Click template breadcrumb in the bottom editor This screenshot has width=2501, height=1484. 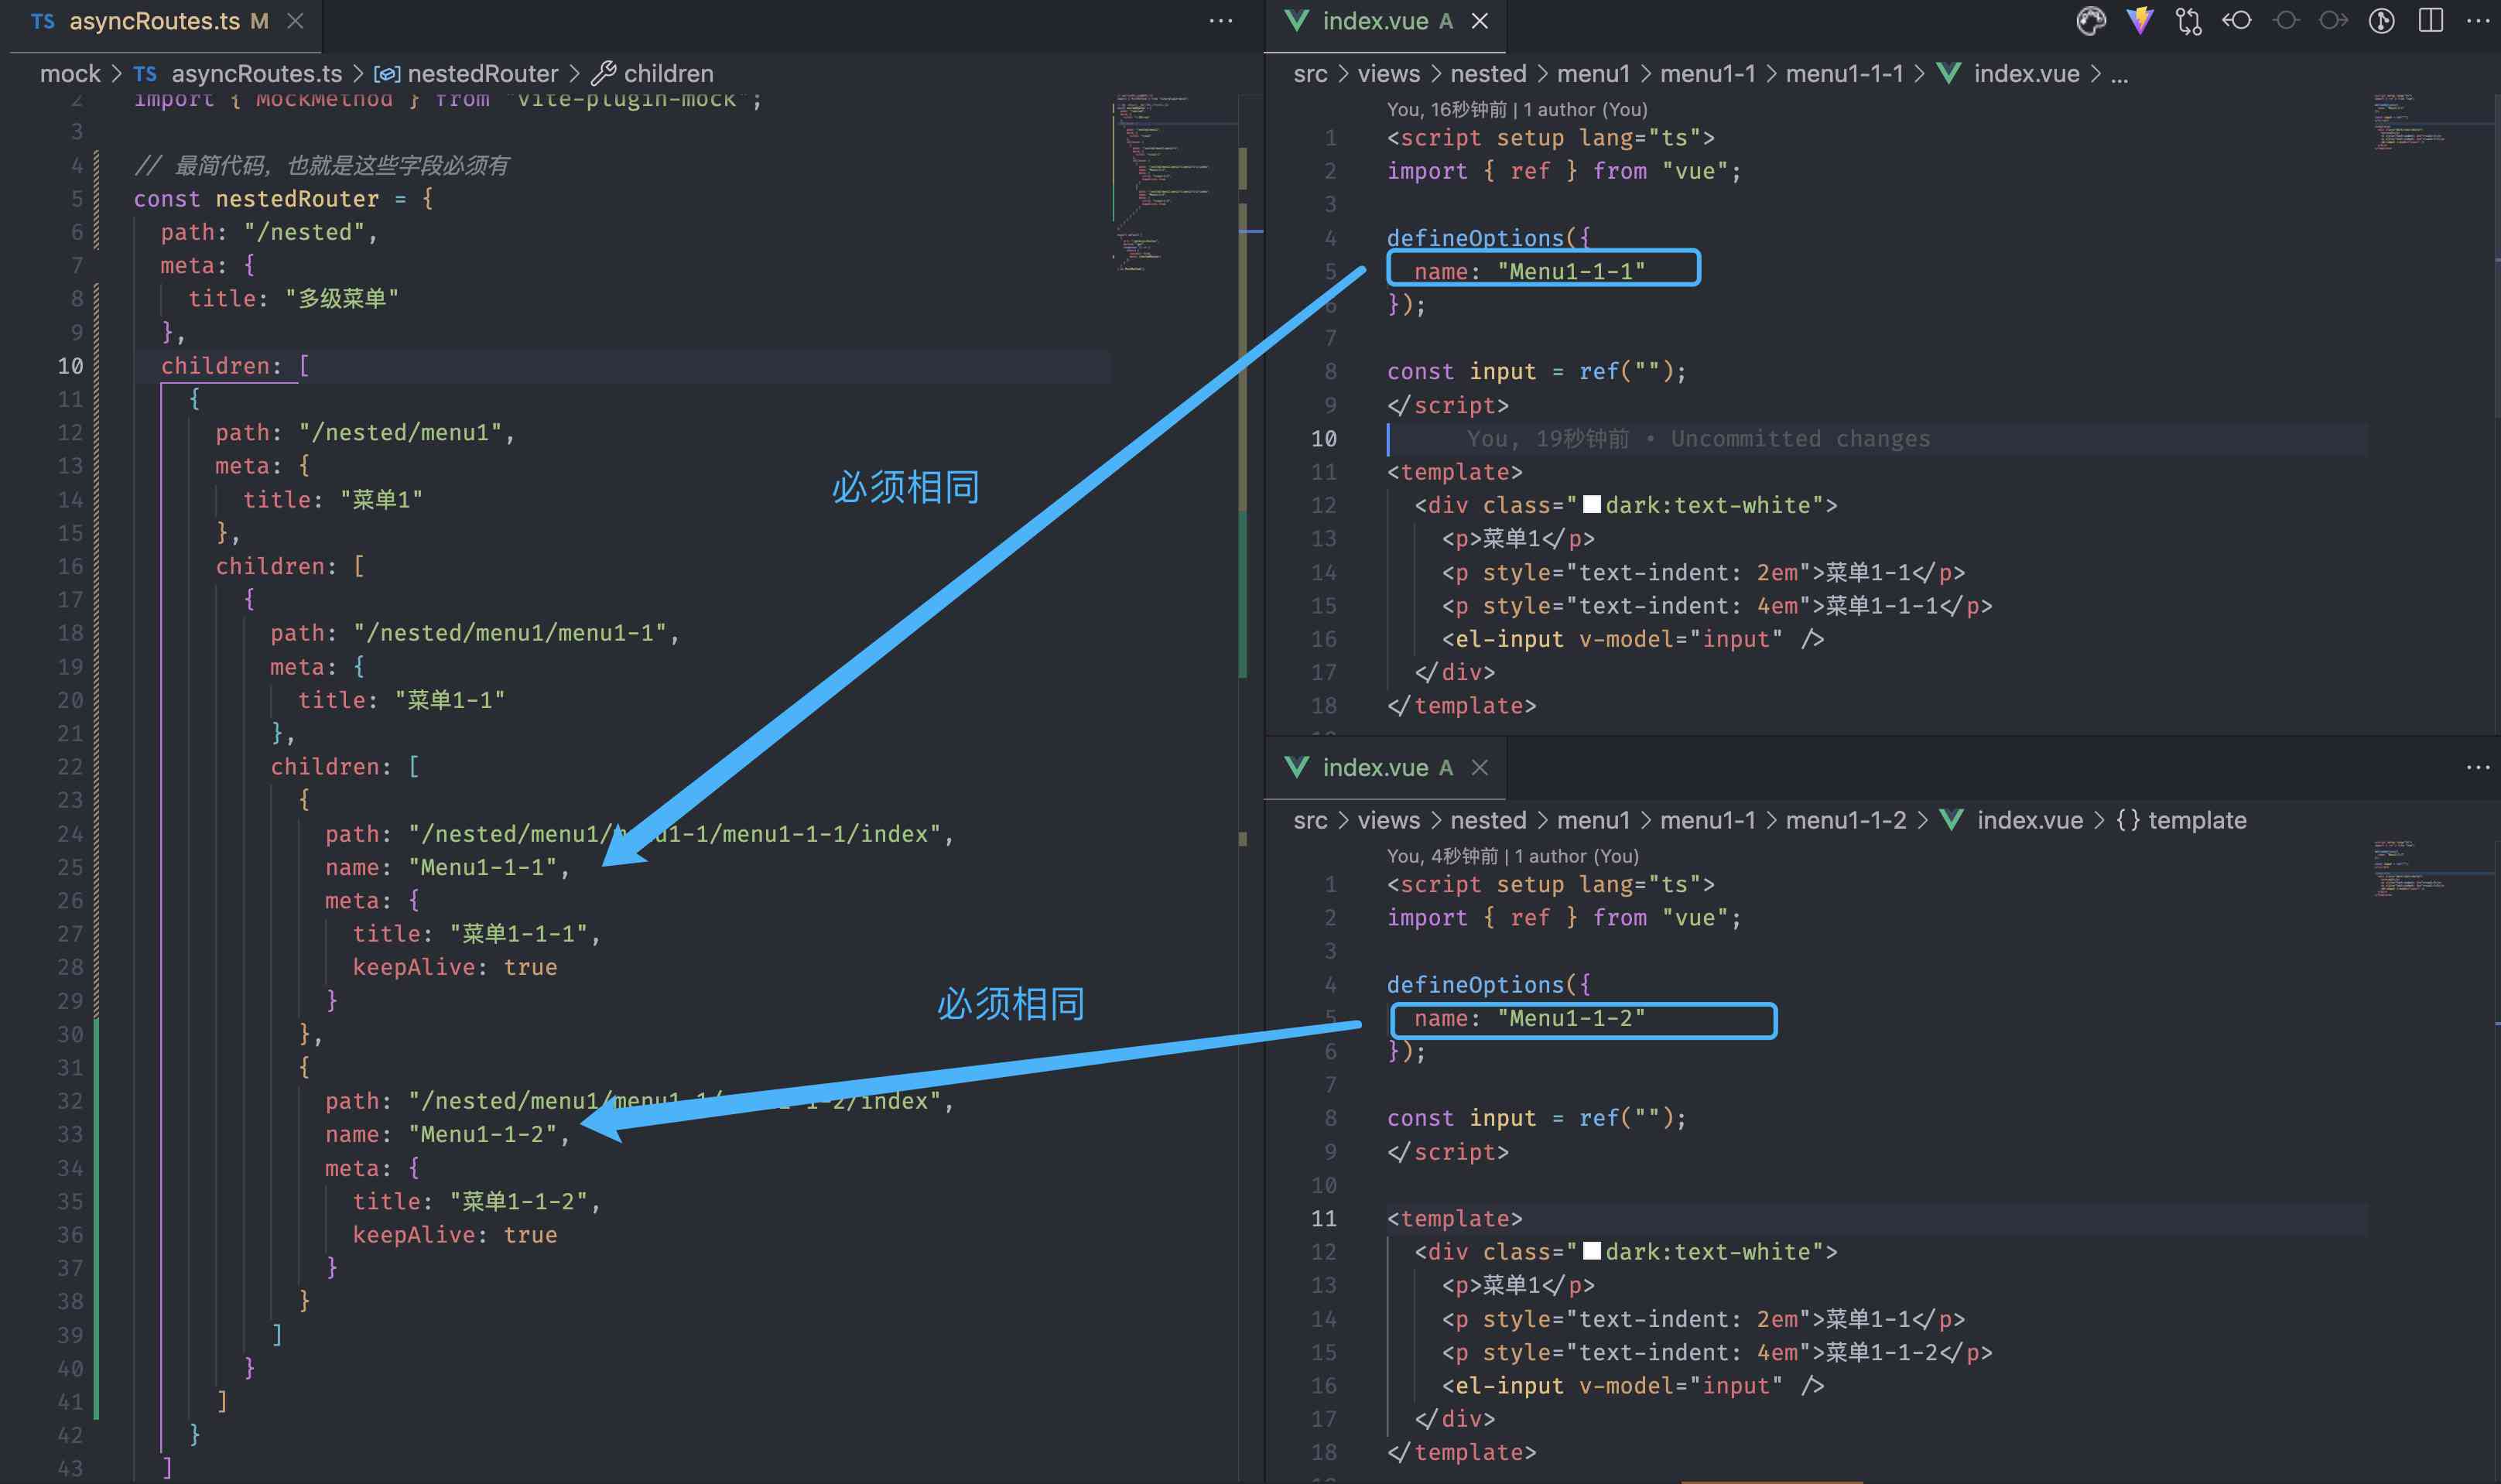(x=2196, y=820)
